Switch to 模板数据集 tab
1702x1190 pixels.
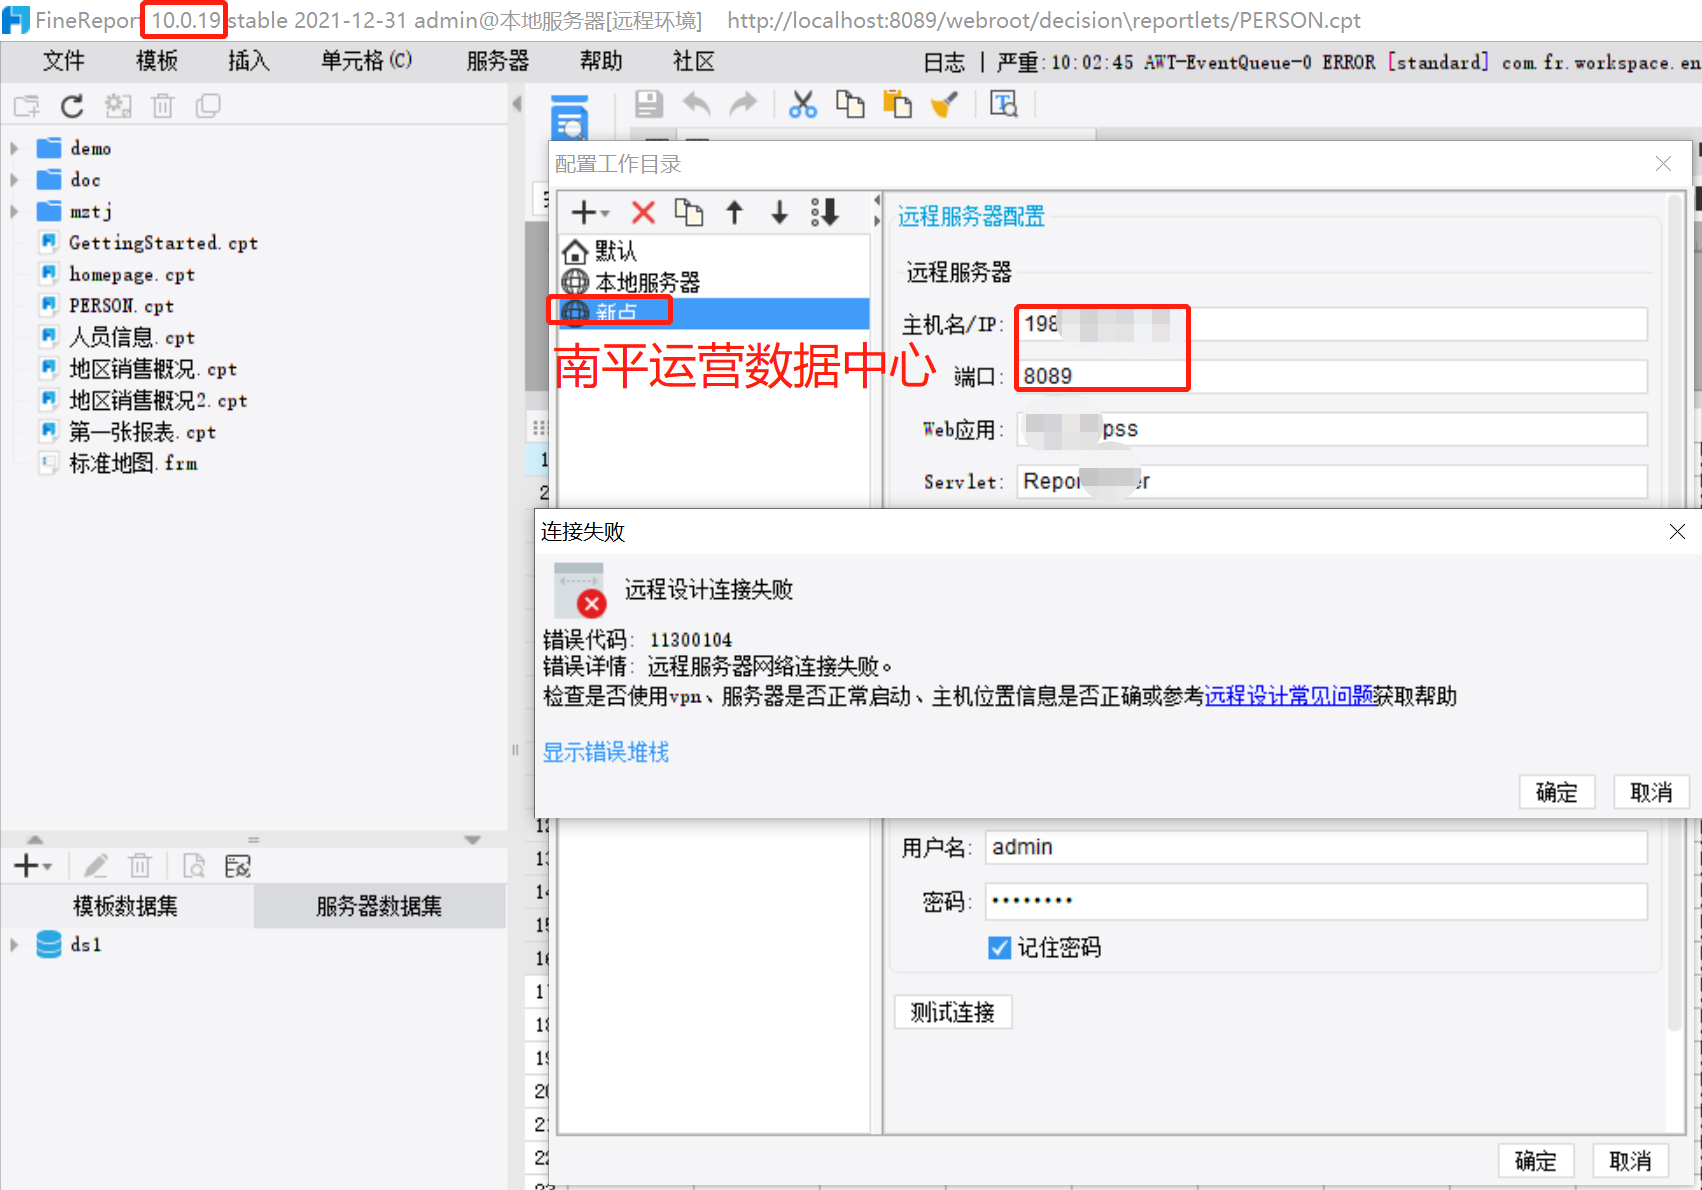(x=126, y=906)
